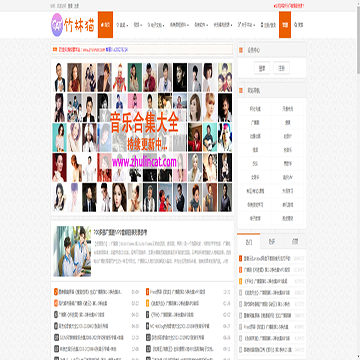Viewport: 360px width, 360px height.
Task: Open the orange highlighted tab left of search
Action: [285, 25]
